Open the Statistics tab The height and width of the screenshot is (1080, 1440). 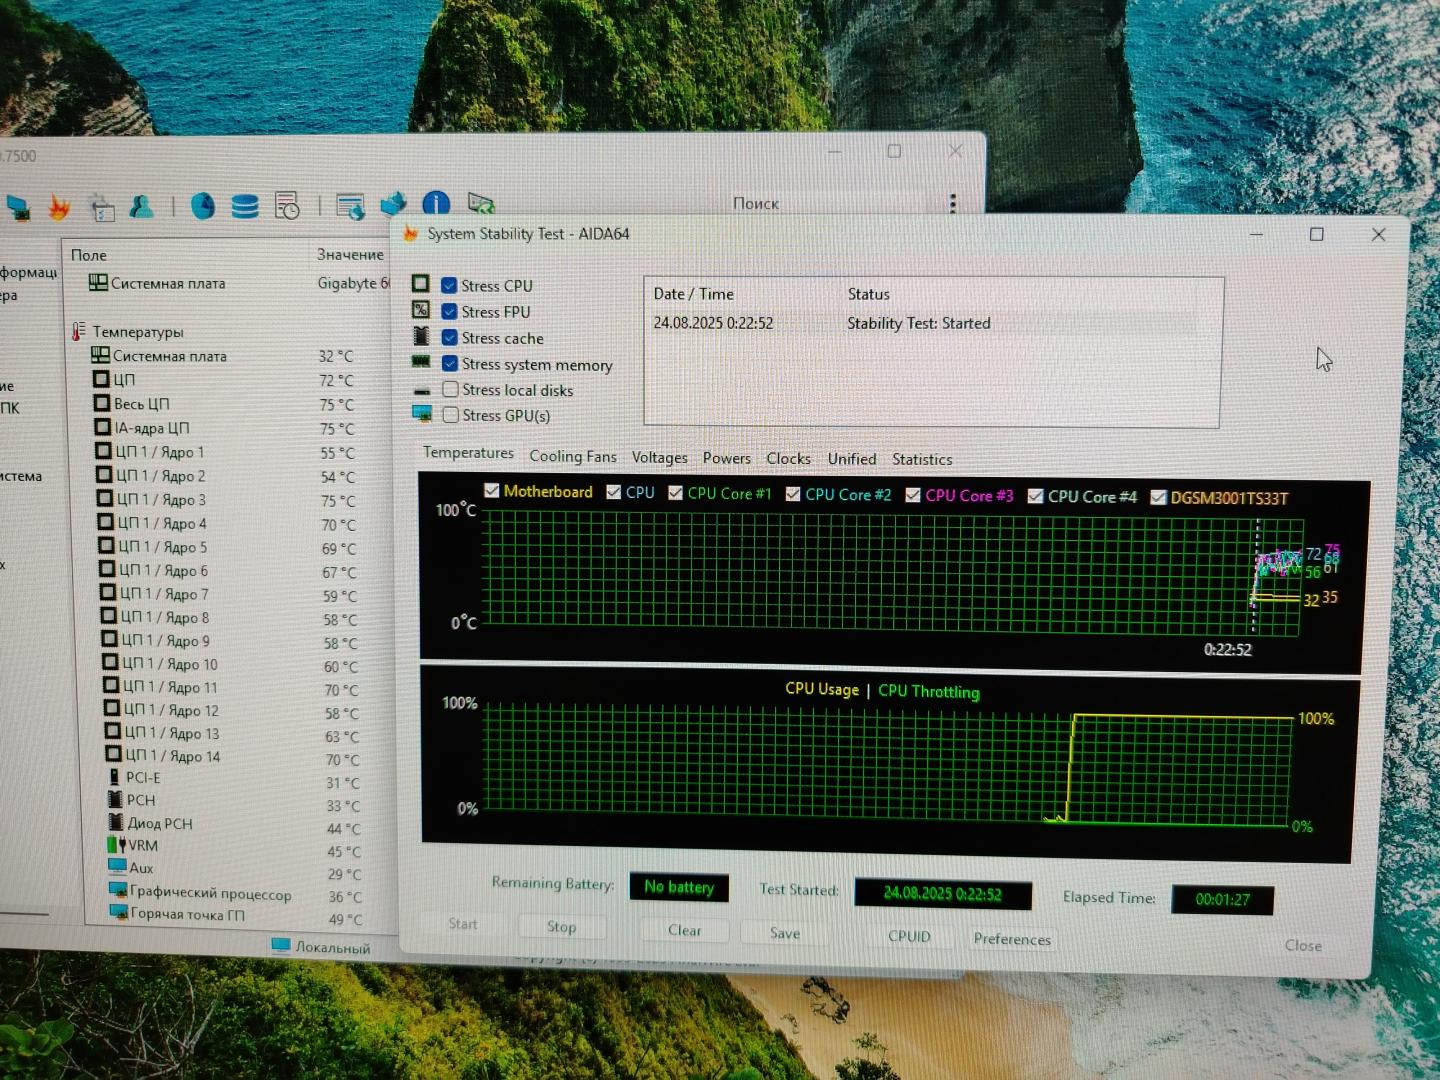pyautogui.click(x=922, y=459)
